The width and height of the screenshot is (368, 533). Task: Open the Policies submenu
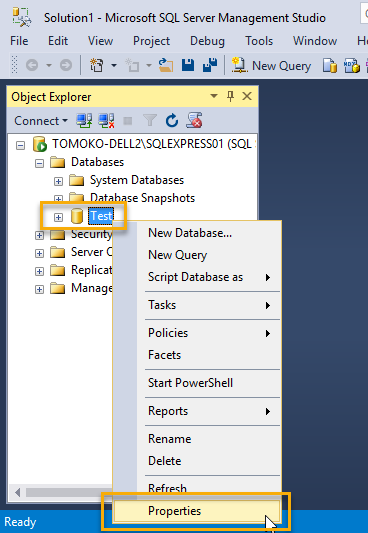click(x=197, y=333)
